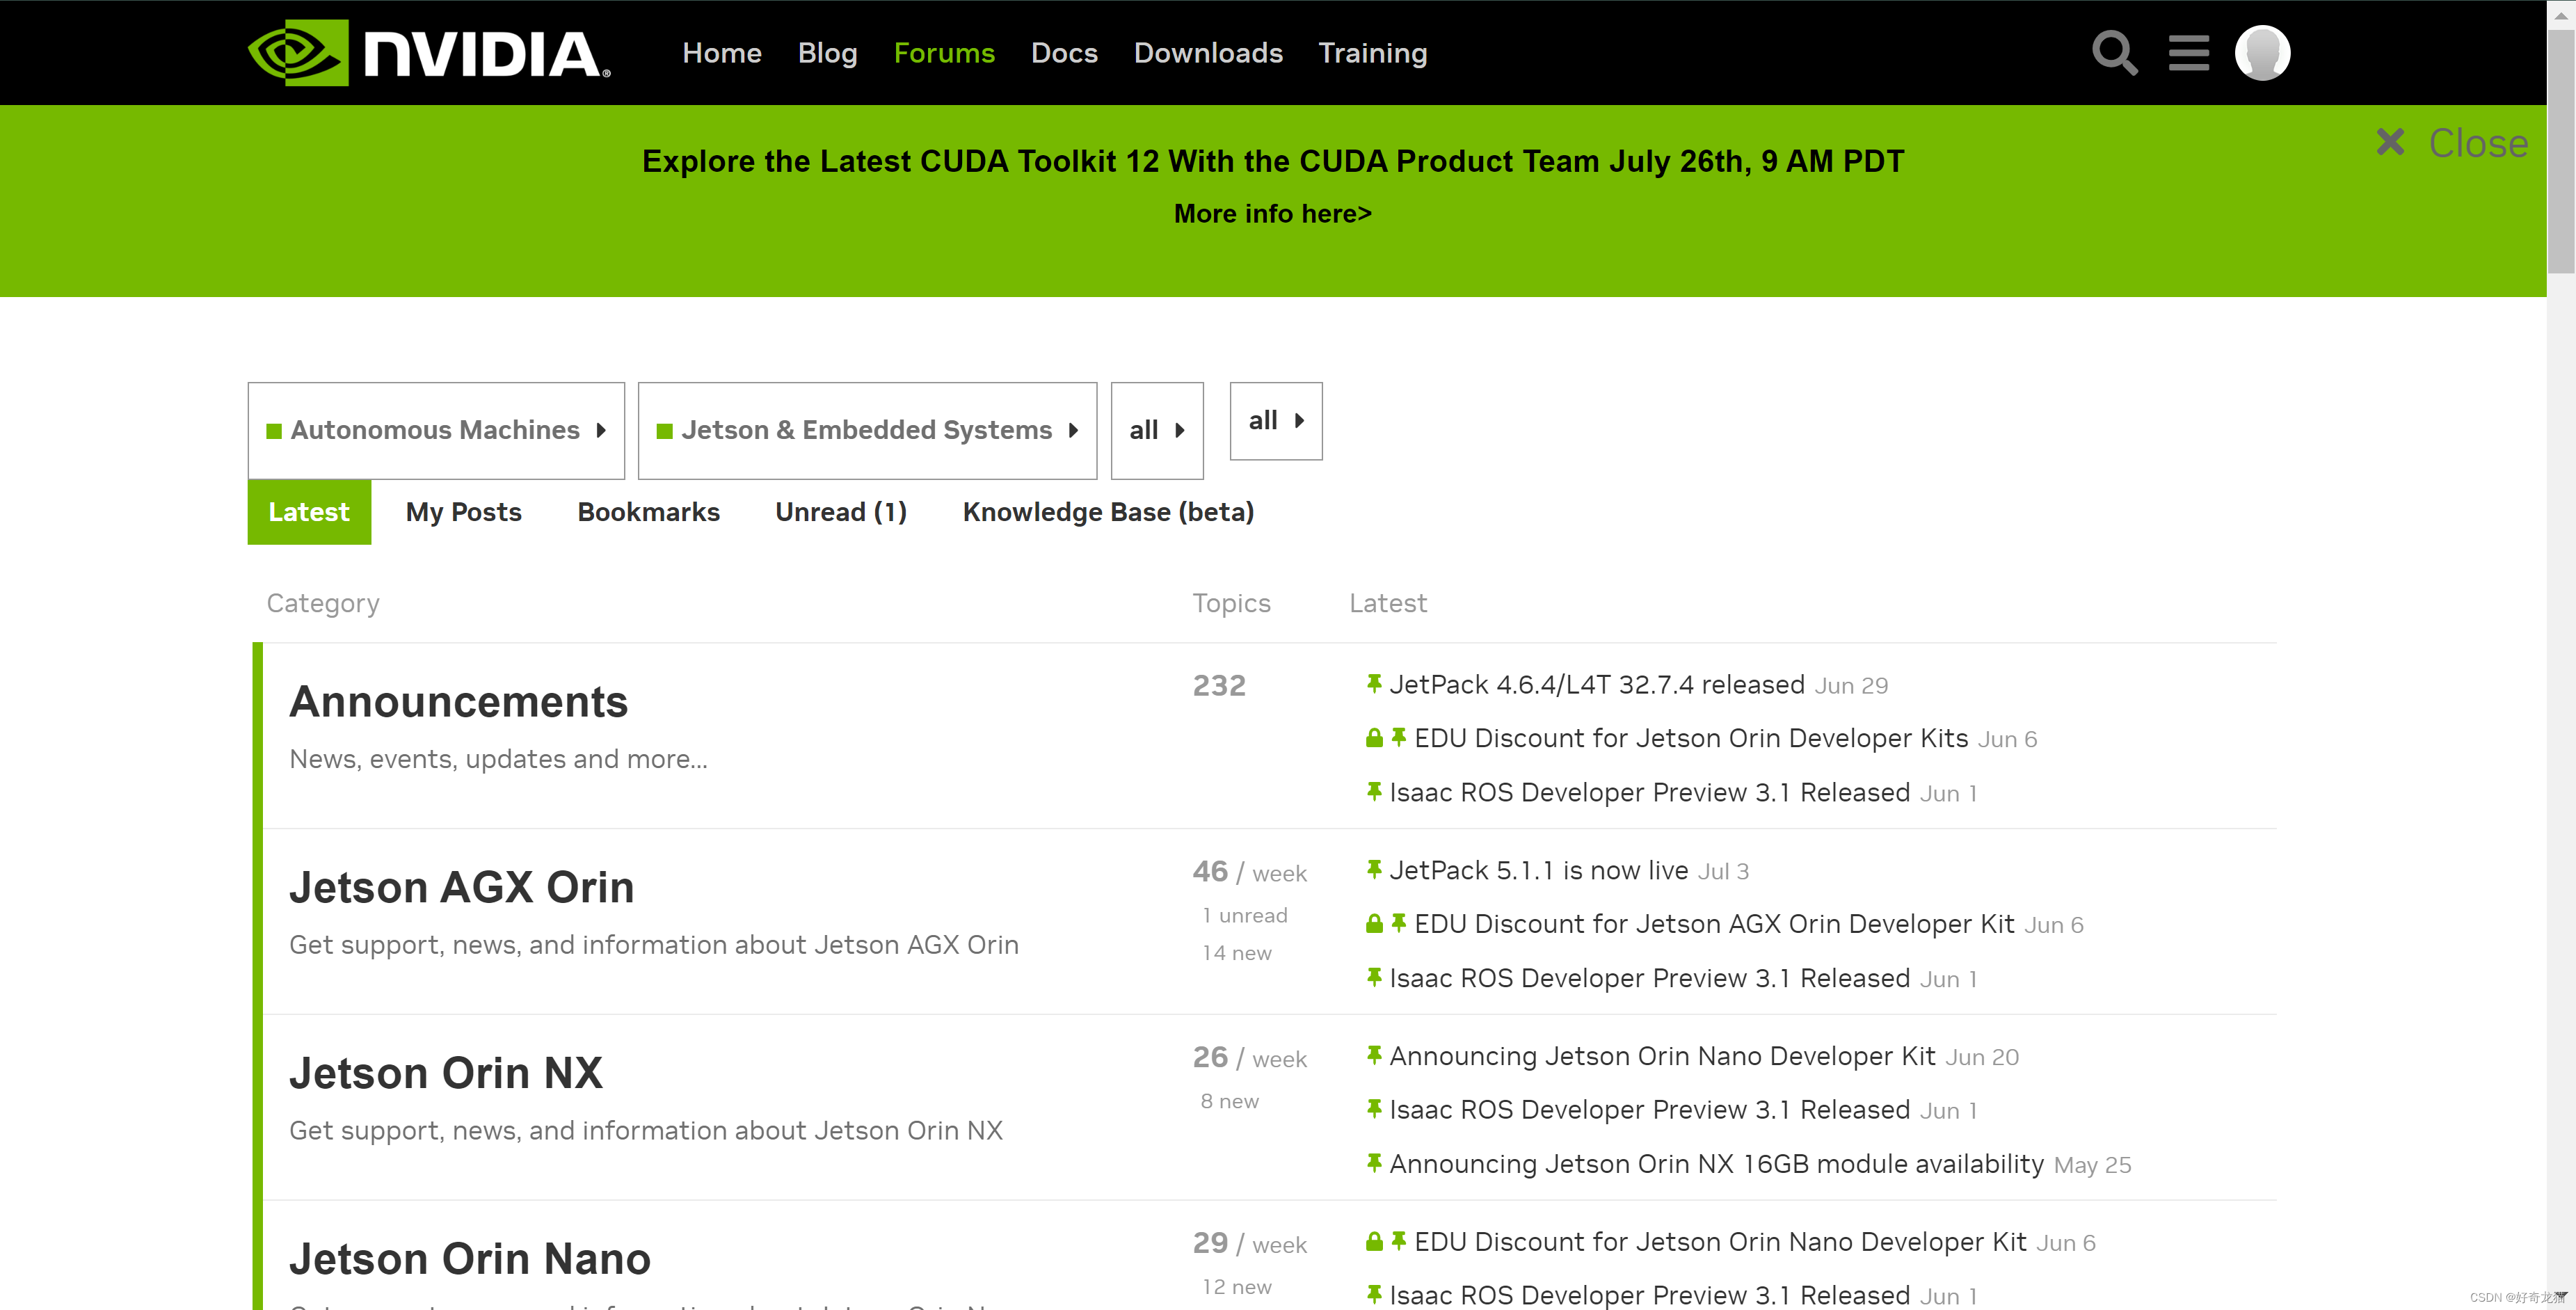Viewport: 2576px width, 1310px height.
Task: Open the hamburger menu icon
Action: (x=2188, y=53)
